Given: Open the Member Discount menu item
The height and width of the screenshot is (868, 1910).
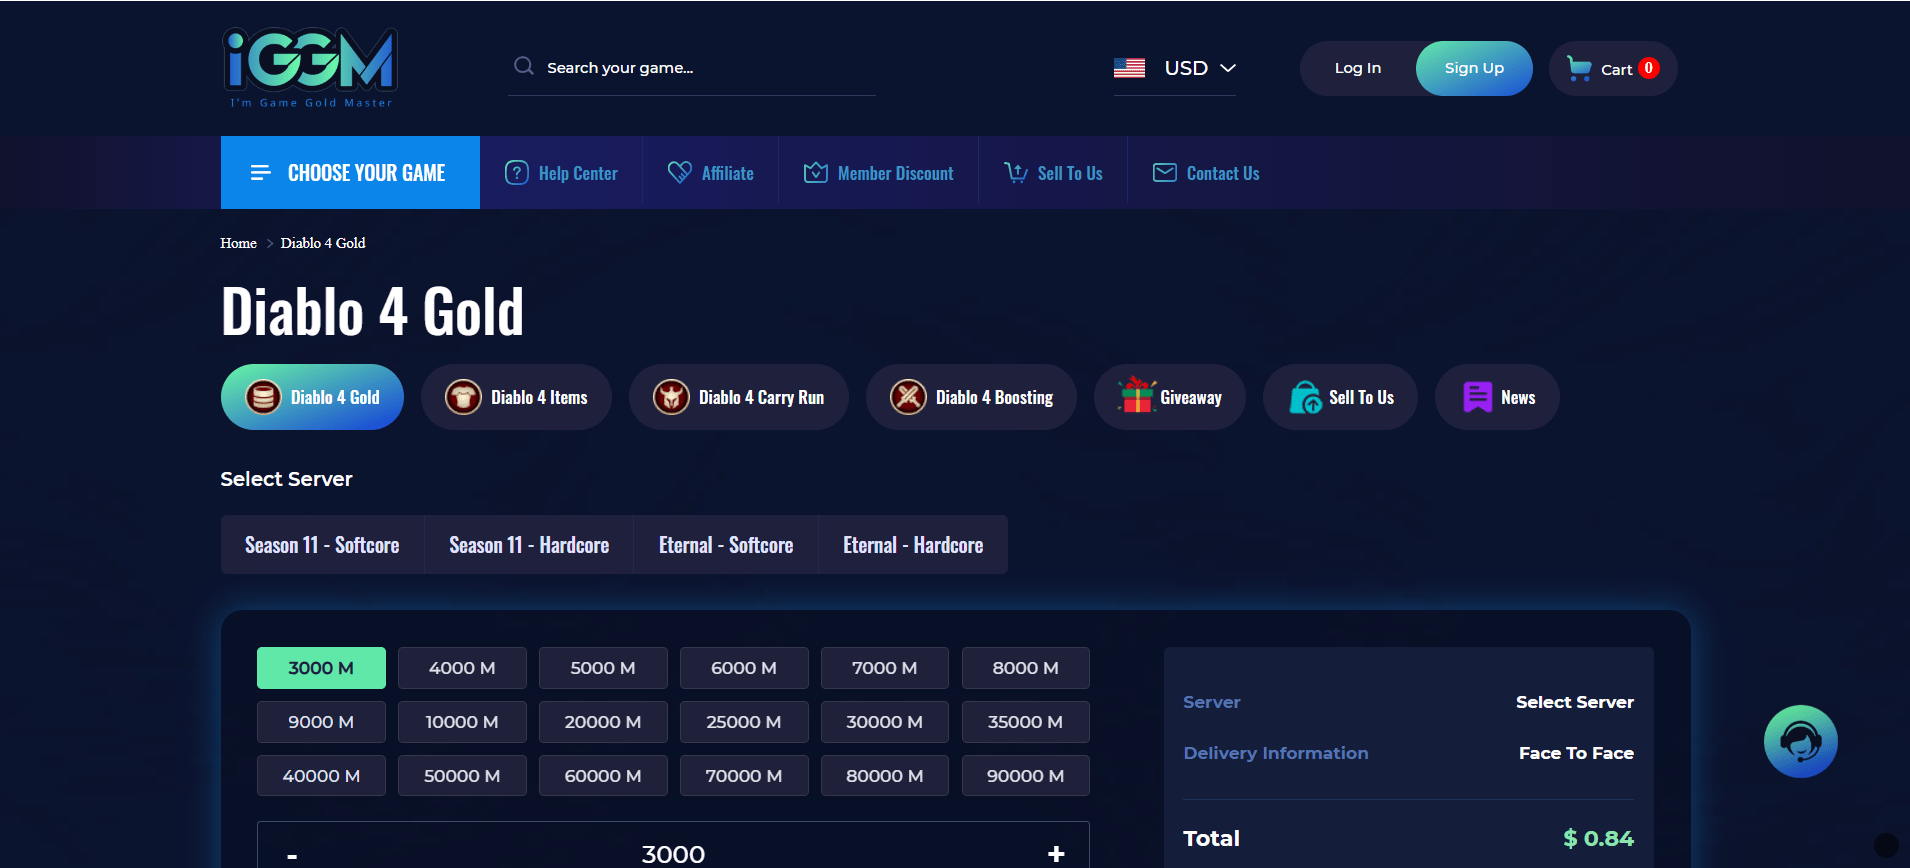Looking at the screenshot, I should [879, 173].
